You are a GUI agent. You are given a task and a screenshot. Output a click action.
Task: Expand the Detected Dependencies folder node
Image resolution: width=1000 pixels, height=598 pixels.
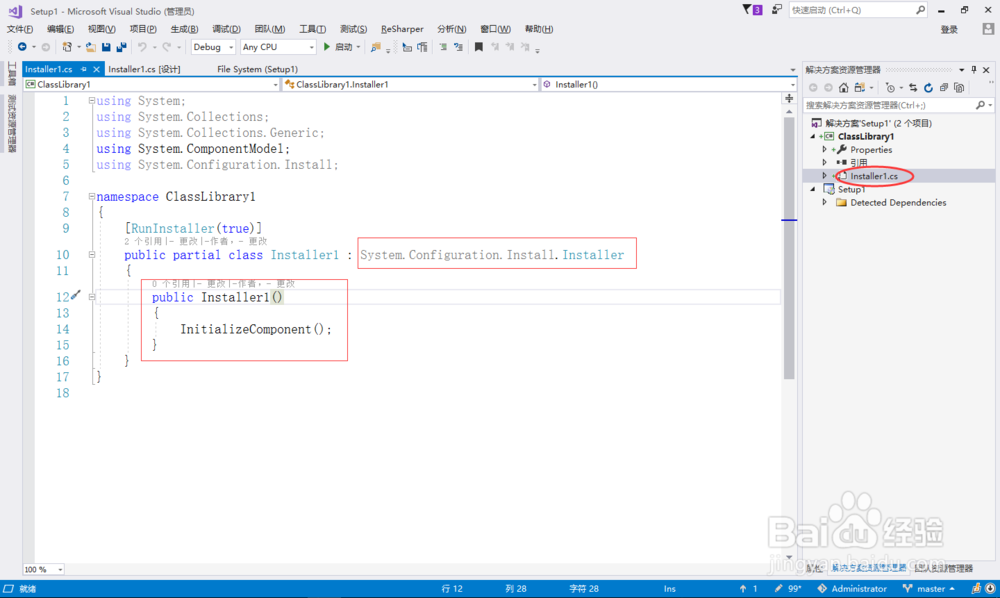[825, 202]
